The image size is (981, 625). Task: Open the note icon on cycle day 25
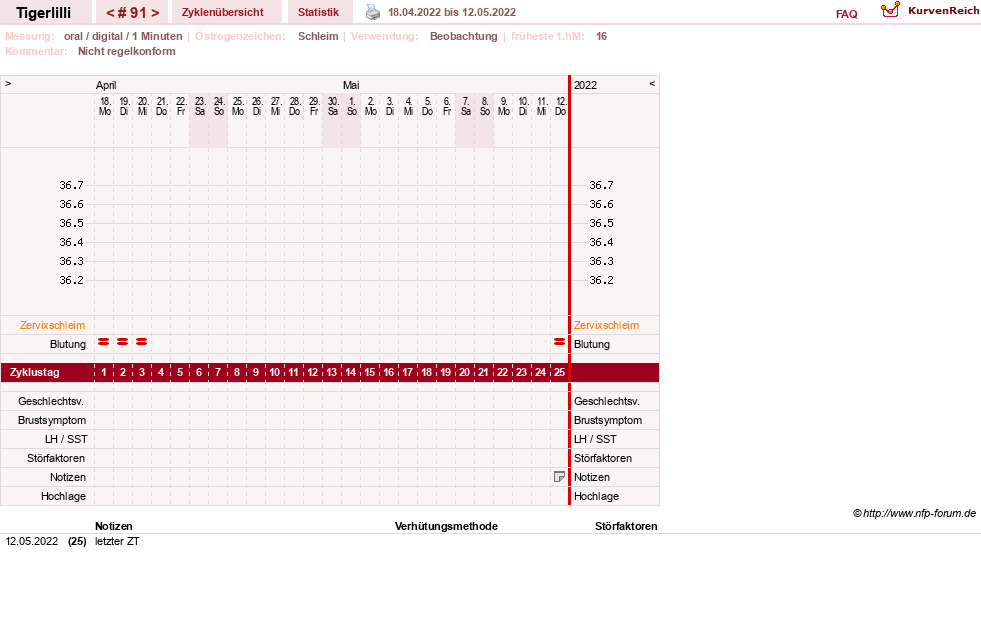559,477
